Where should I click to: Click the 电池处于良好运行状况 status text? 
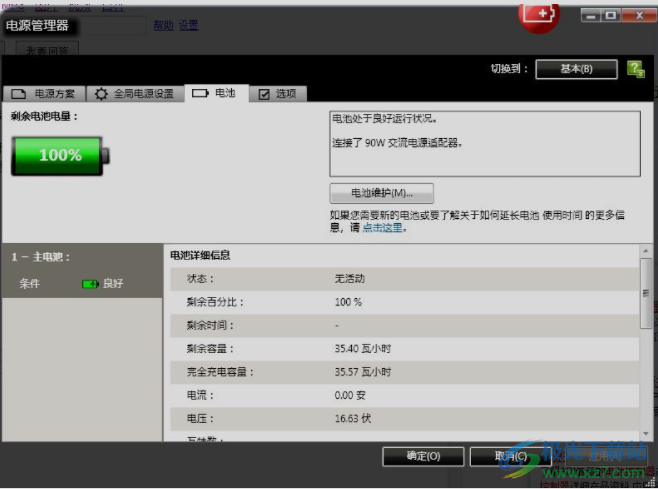[385, 119]
